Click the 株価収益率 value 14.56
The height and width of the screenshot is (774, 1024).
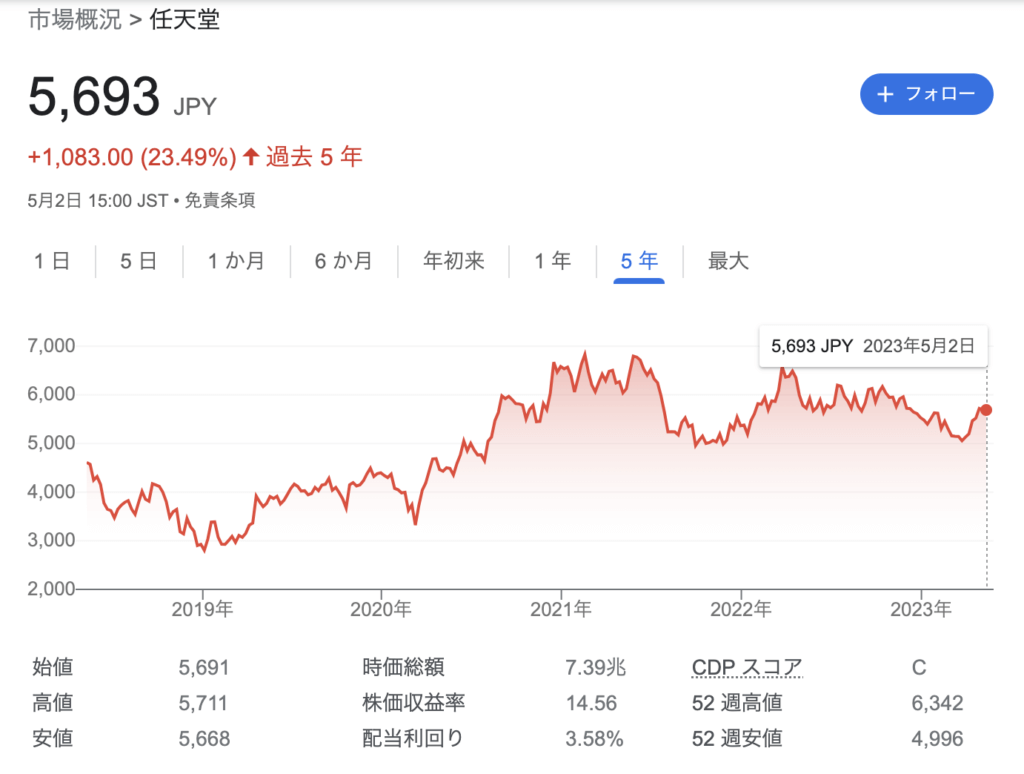tap(591, 703)
